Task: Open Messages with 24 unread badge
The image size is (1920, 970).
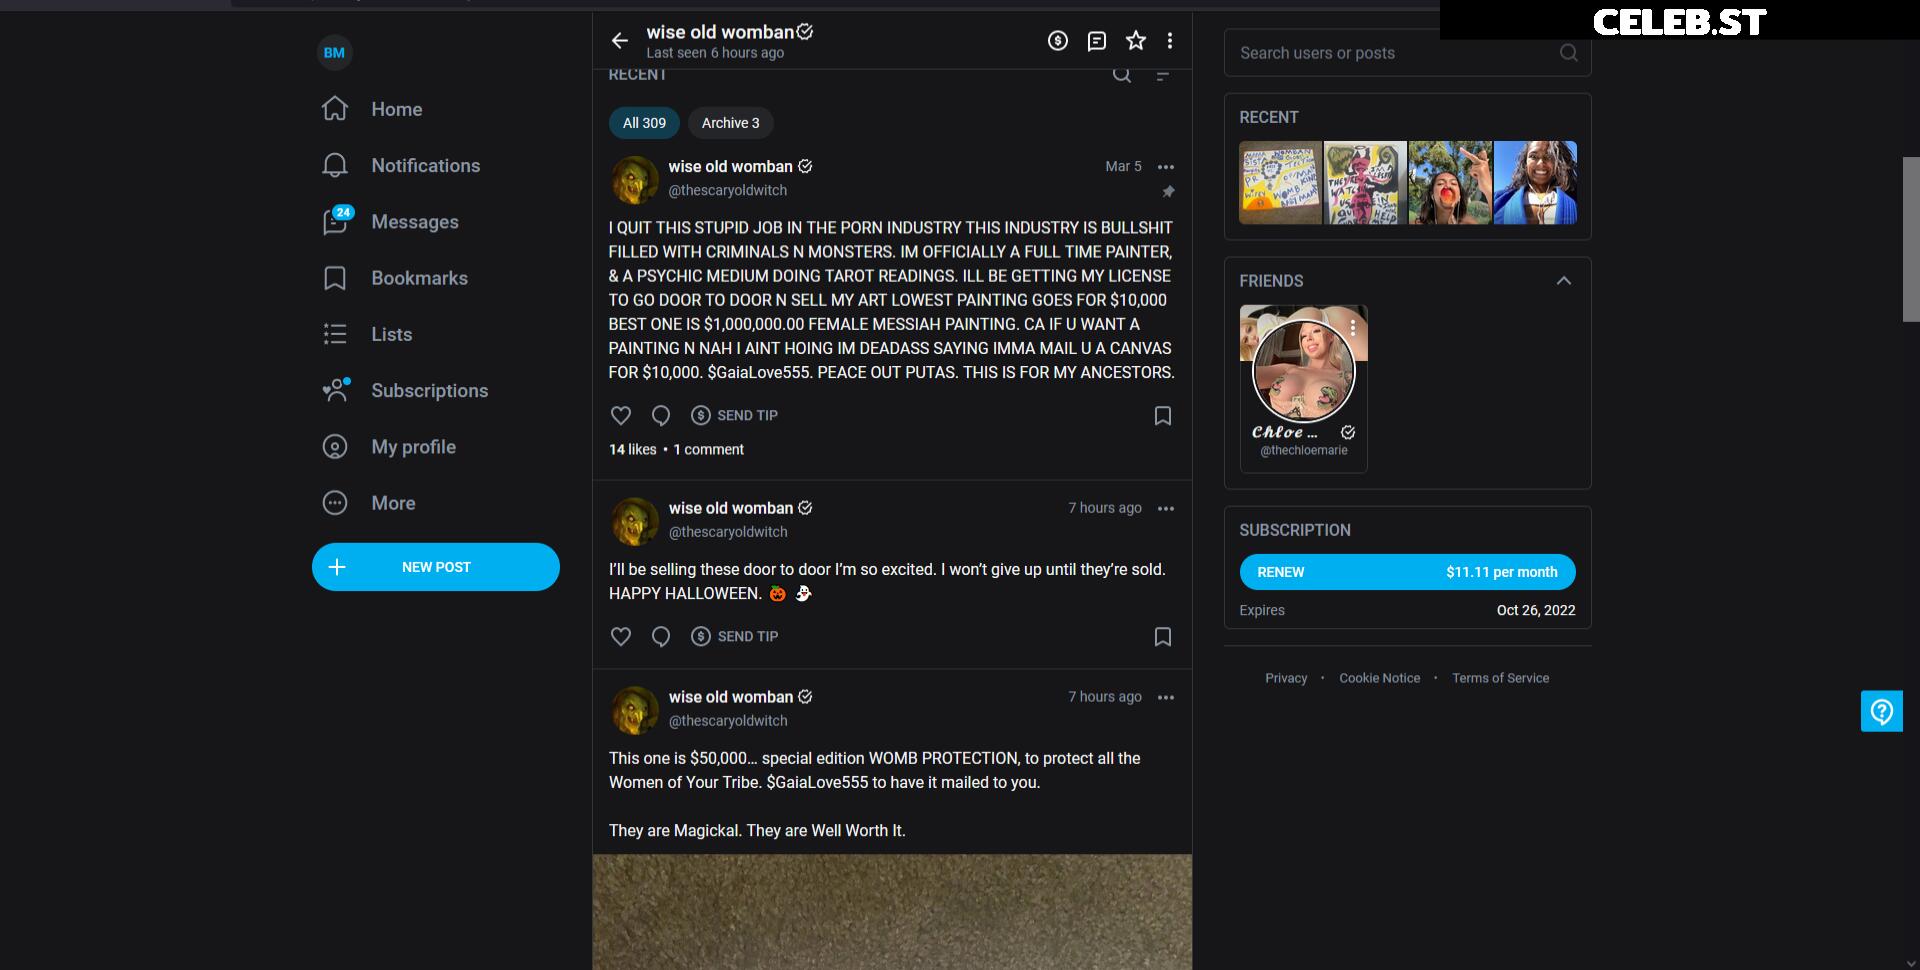Action: pyautogui.click(x=390, y=222)
